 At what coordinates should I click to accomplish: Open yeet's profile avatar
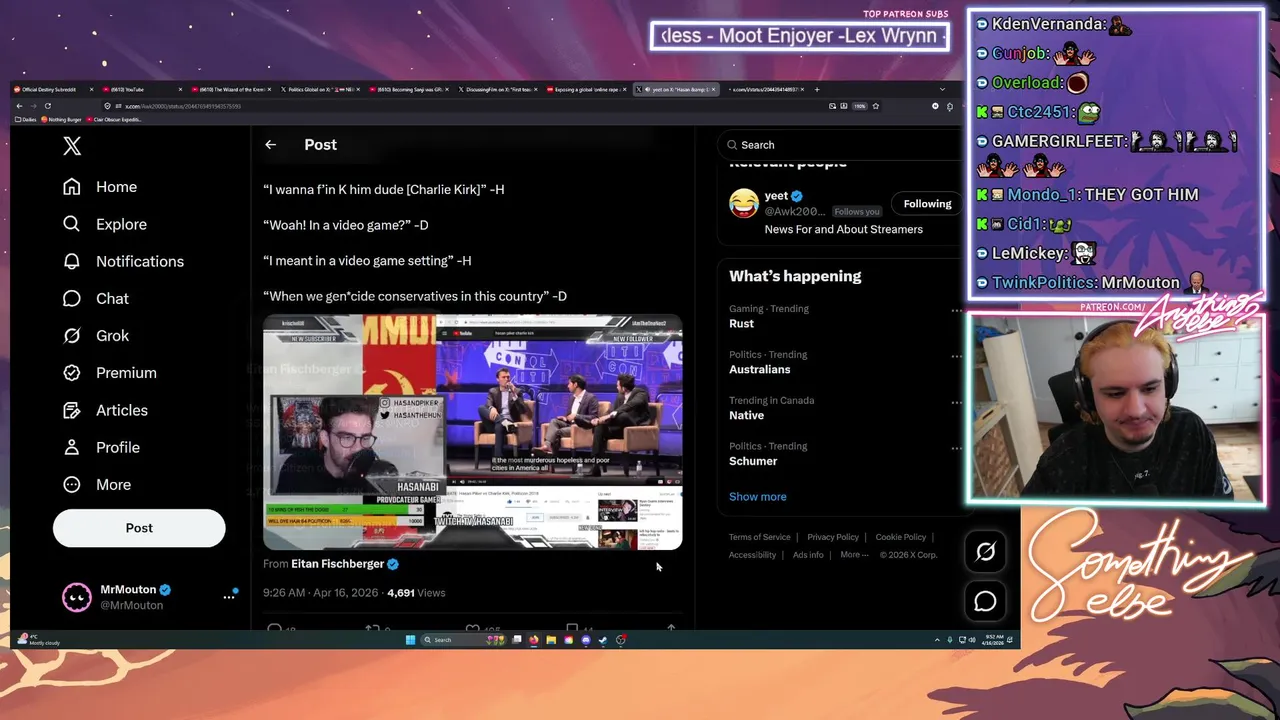tap(744, 203)
